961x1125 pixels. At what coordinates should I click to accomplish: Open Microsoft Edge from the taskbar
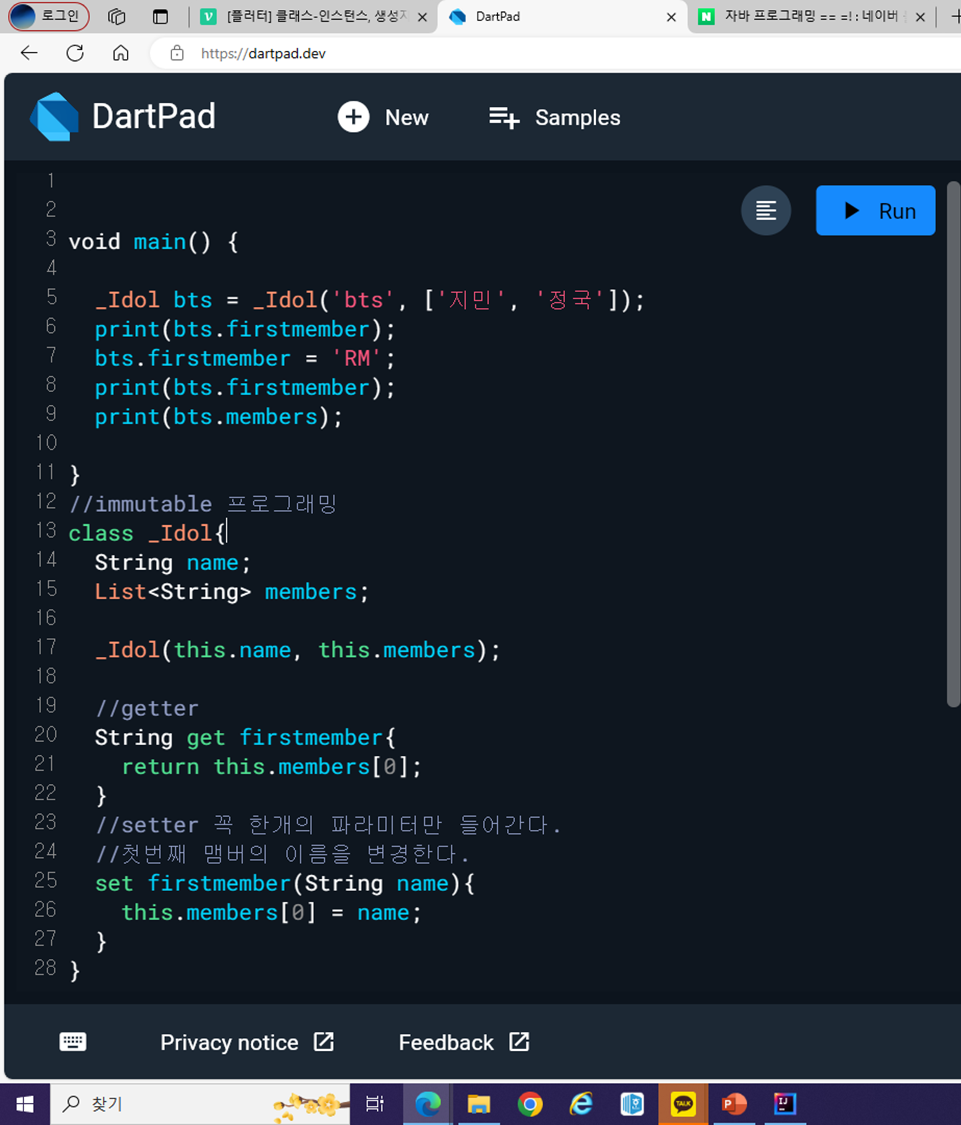[428, 1104]
